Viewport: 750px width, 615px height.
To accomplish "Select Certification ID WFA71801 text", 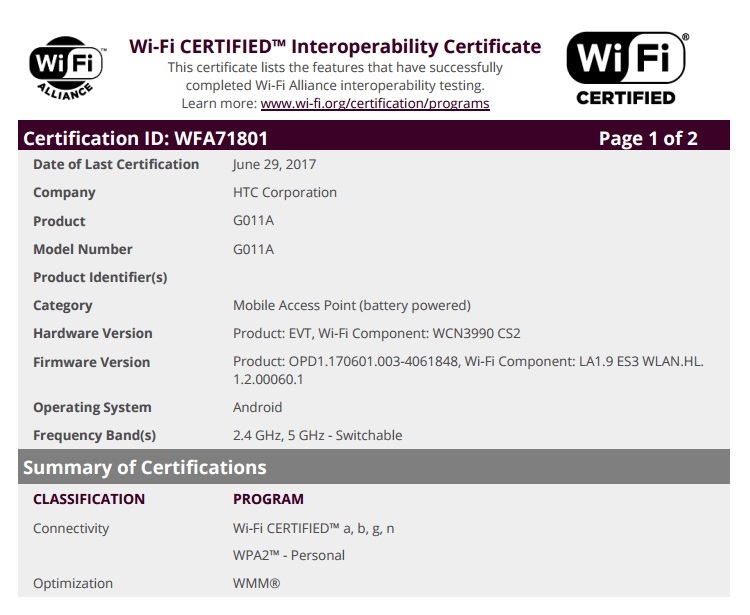I will [145, 138].
